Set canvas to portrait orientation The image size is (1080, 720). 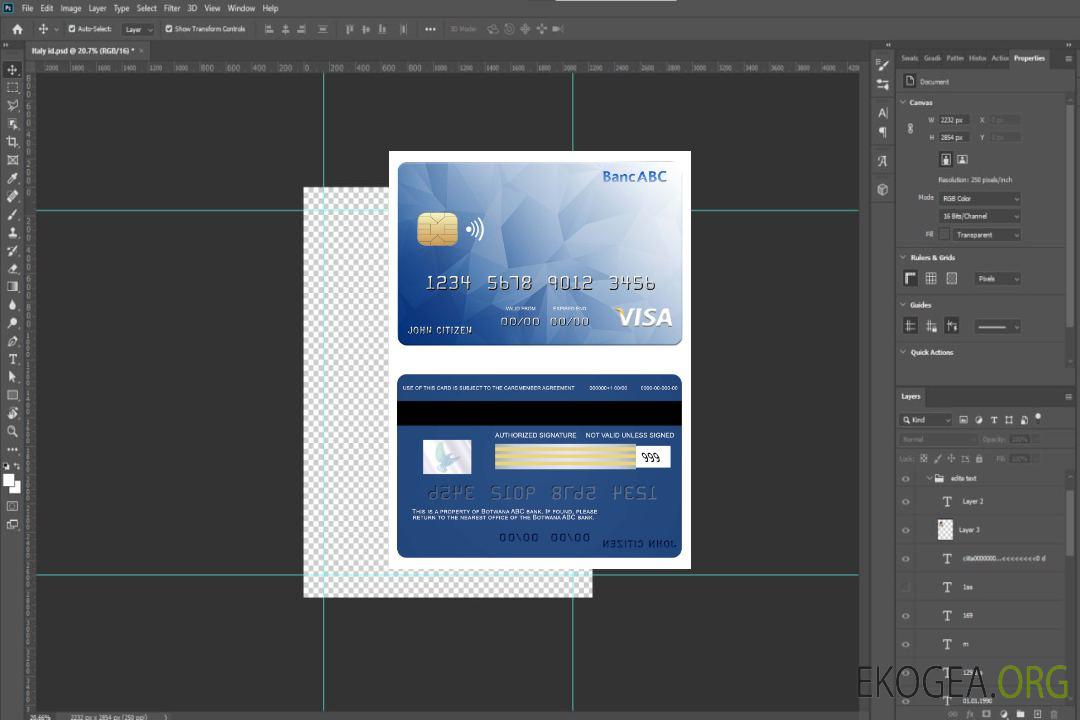(946, 160)
